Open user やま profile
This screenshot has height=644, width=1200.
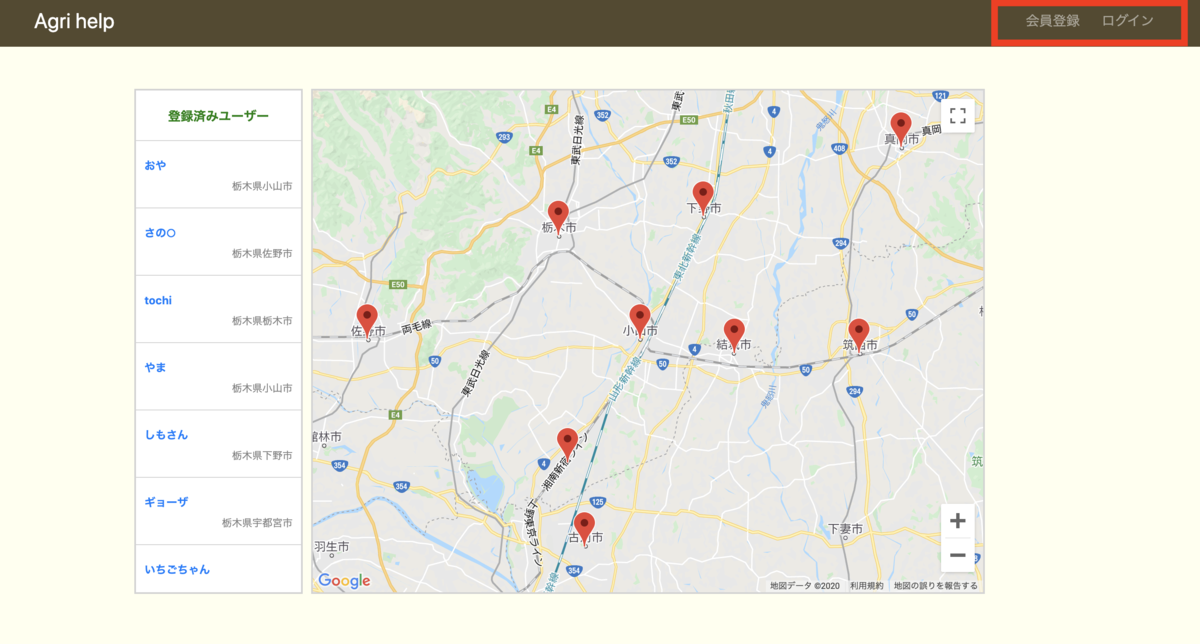155,367
